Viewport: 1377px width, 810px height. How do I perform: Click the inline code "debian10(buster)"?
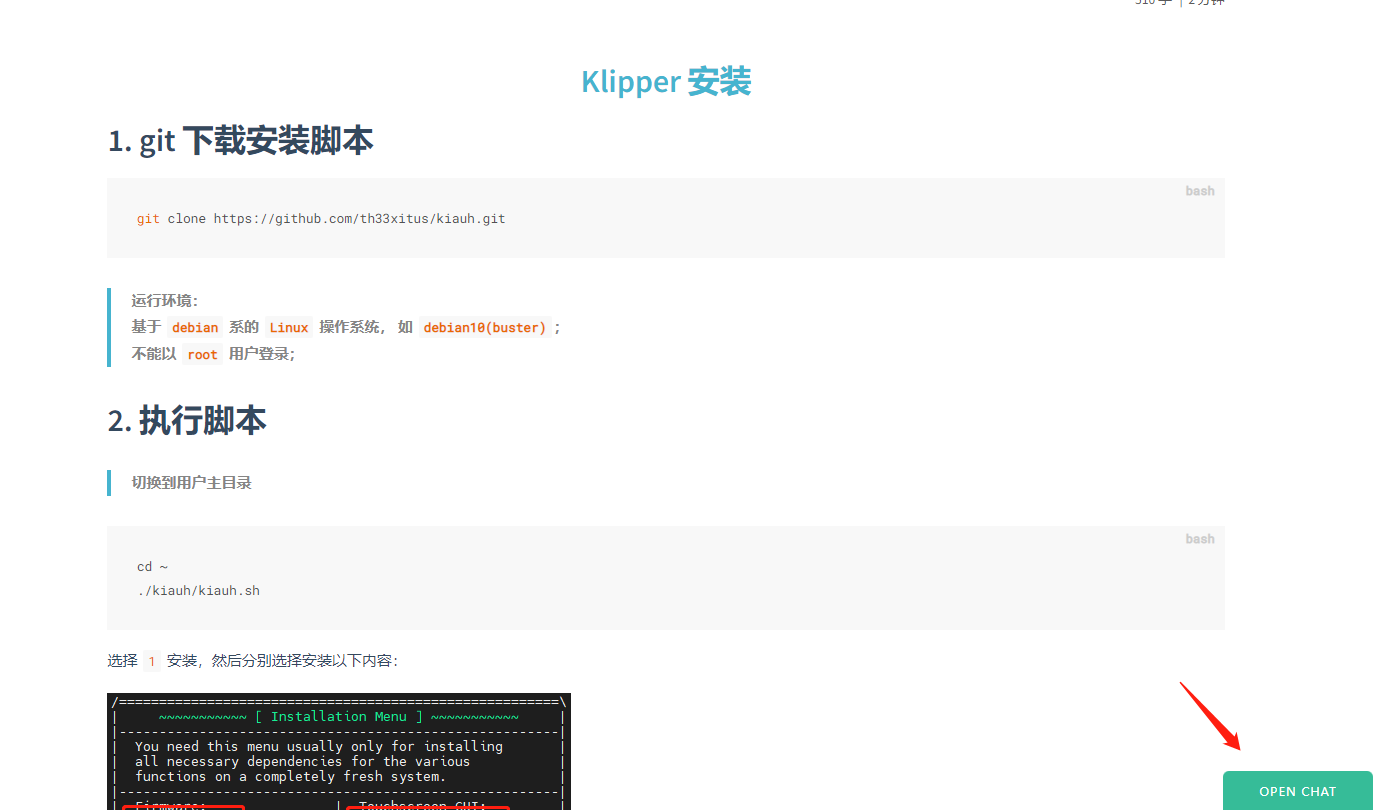coord(485,327)
